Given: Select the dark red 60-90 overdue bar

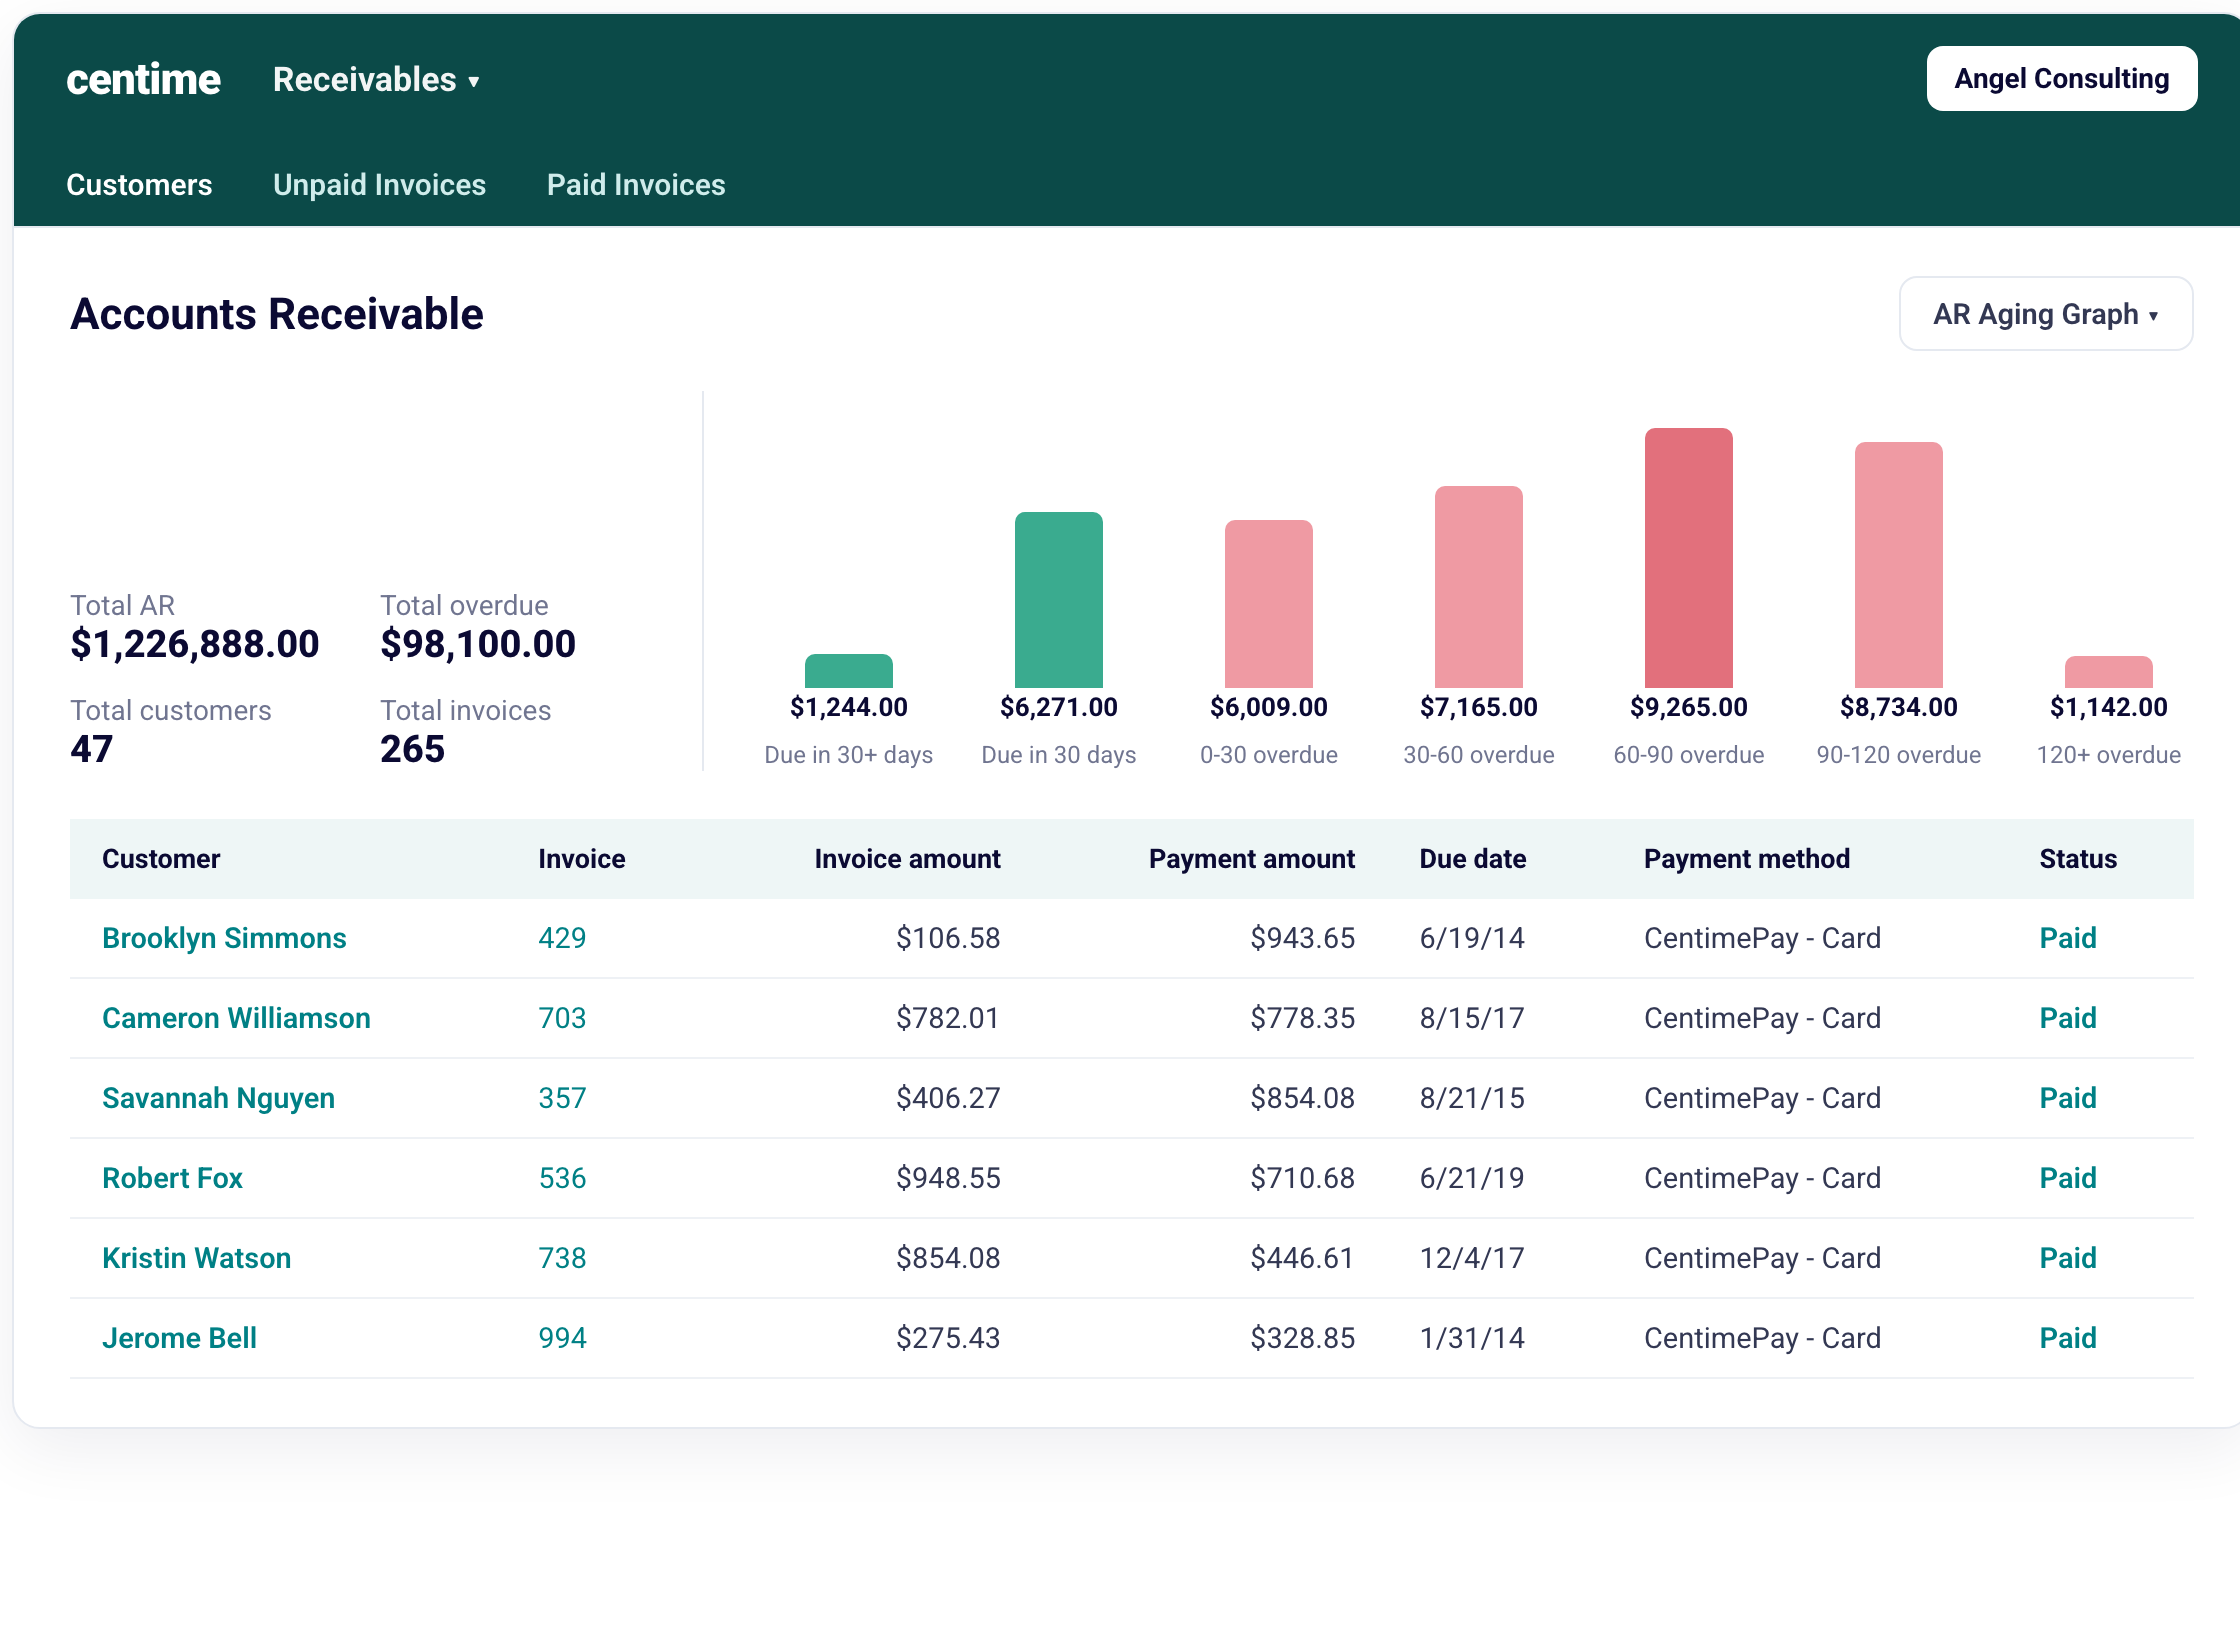Looking at the screenshot, I should (x=1689, y=558).
